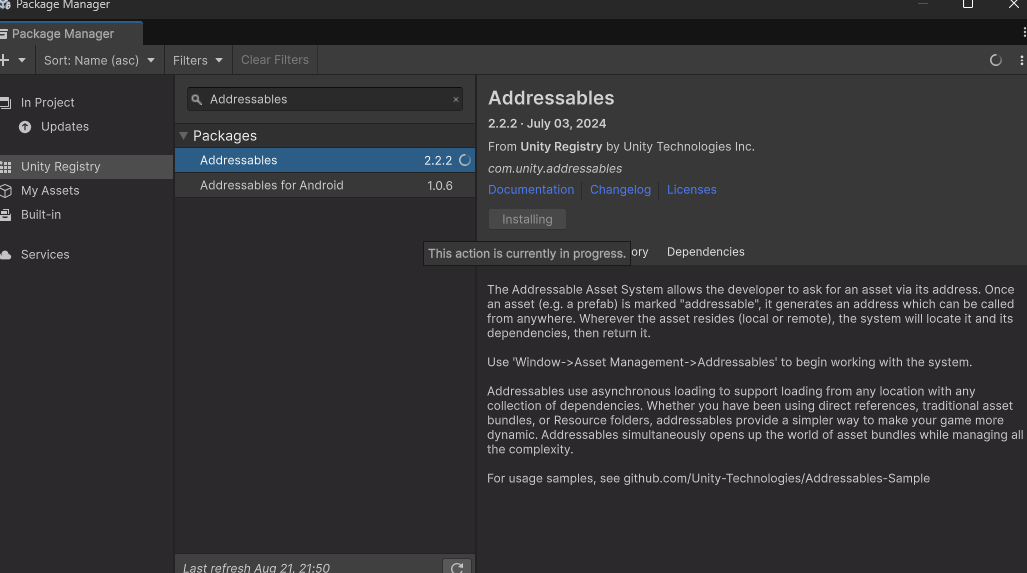Open the Sort: Name (asc) dropdown
This screenshot has width=1027, height=573.
[99, 60]
